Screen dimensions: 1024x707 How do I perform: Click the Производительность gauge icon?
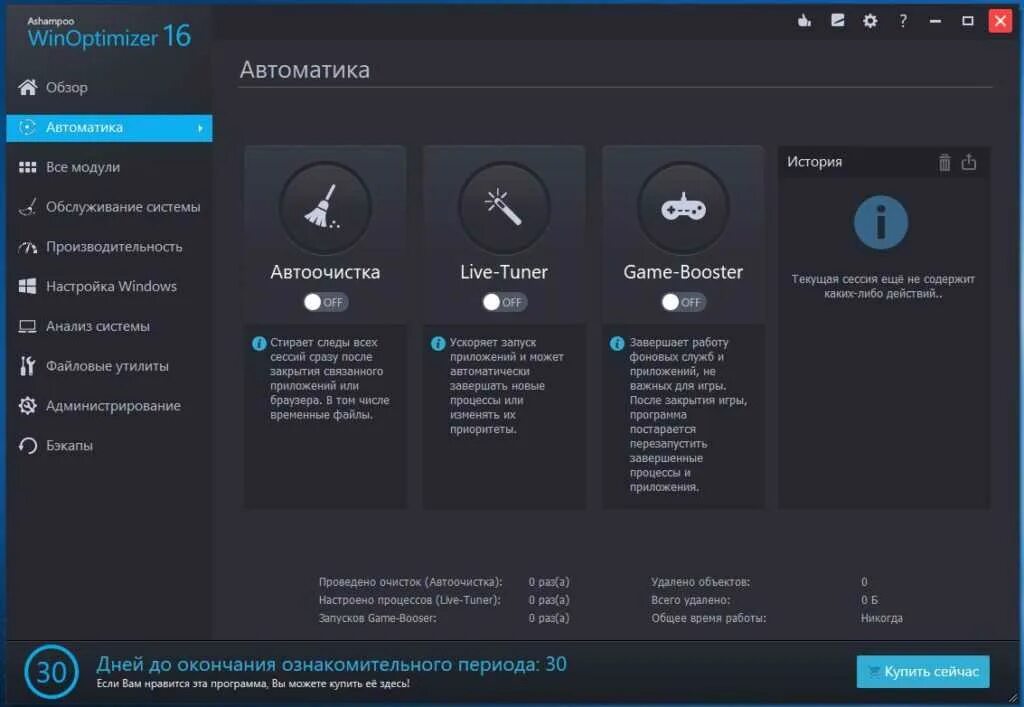[x=27, y=247]
